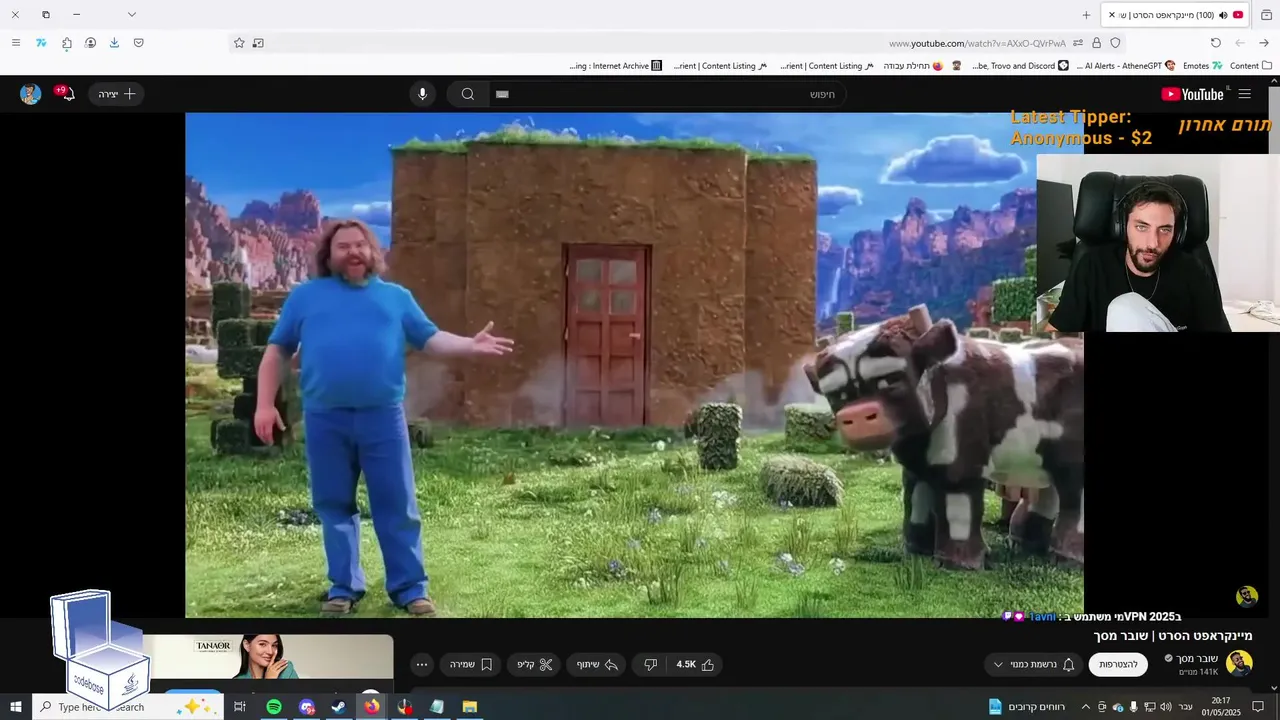Open the browser application menu
1280x720 pixels.
pyautogui.click(x=16, y=43)
